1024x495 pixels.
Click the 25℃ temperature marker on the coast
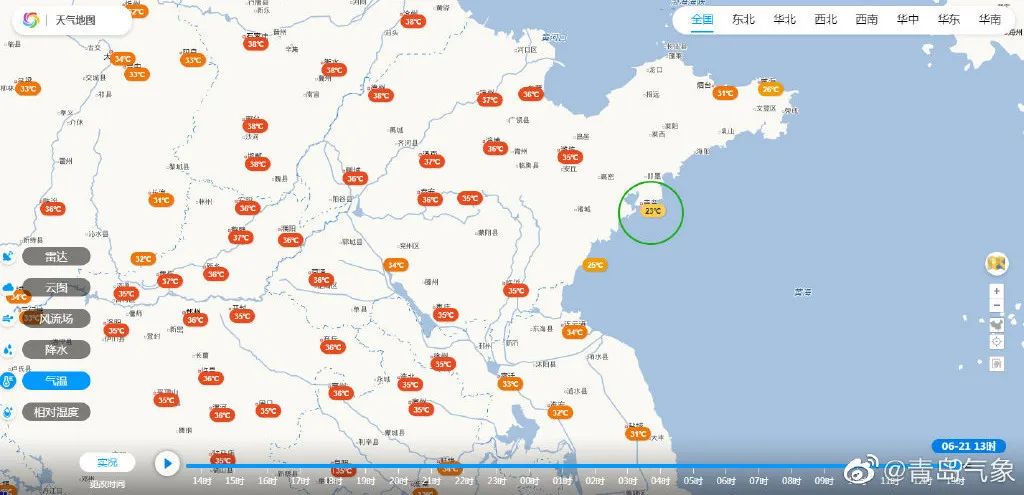[x=595, y=265]
